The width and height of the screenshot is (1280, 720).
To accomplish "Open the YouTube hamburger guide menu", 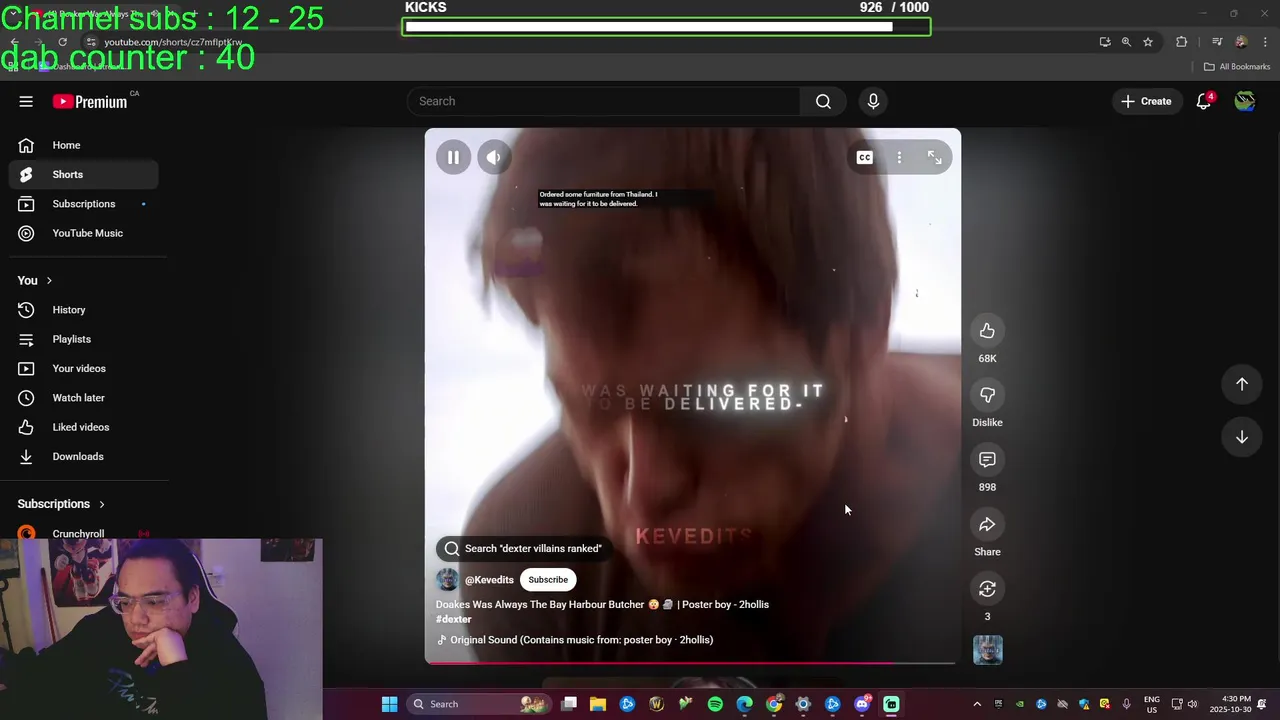I will 26,101.
